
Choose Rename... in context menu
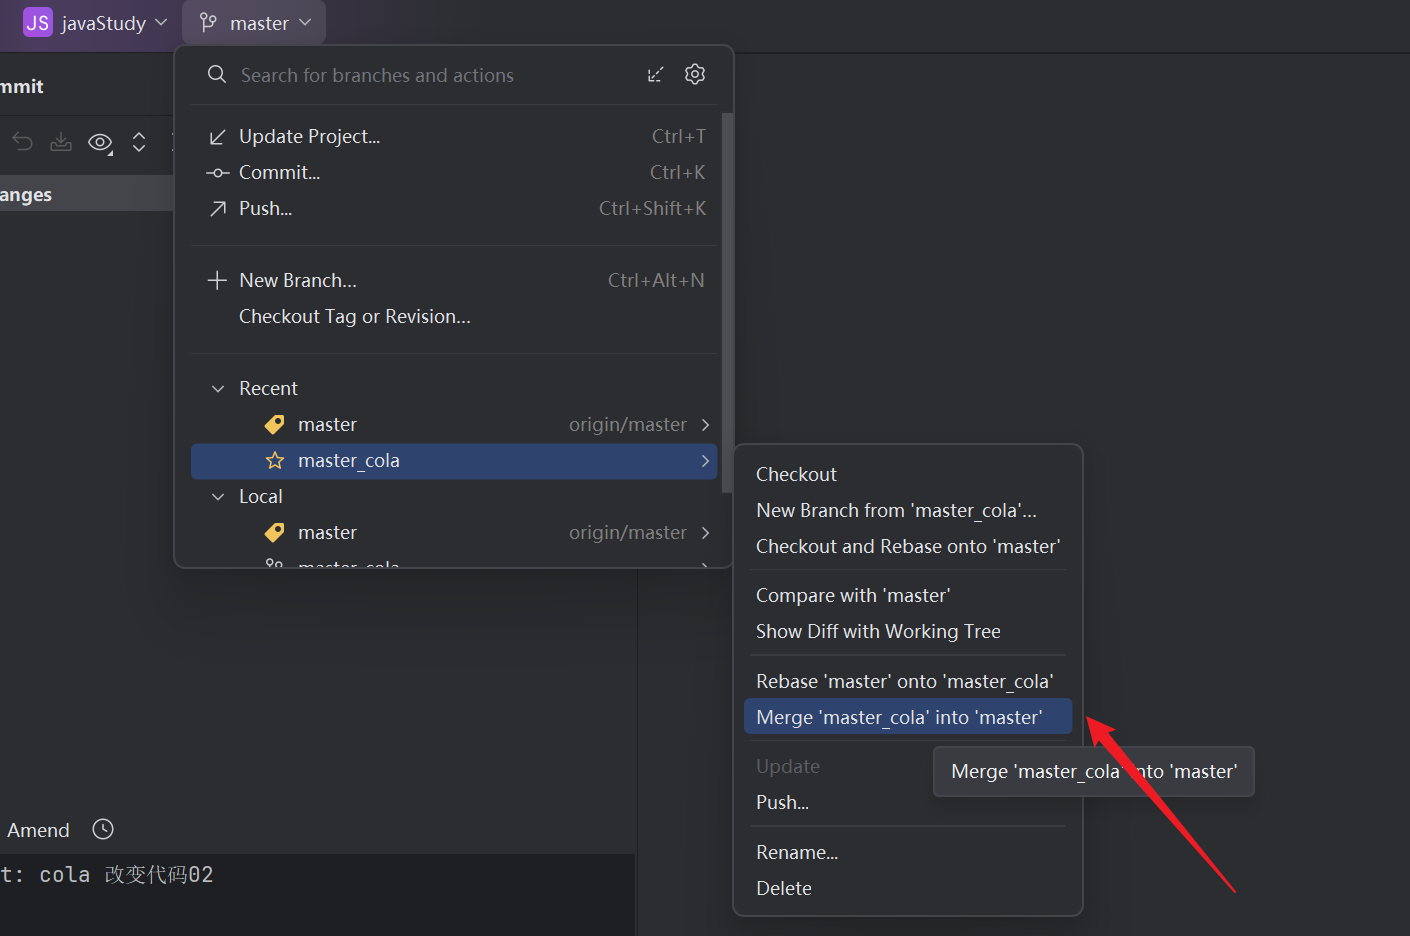point(908,852)
